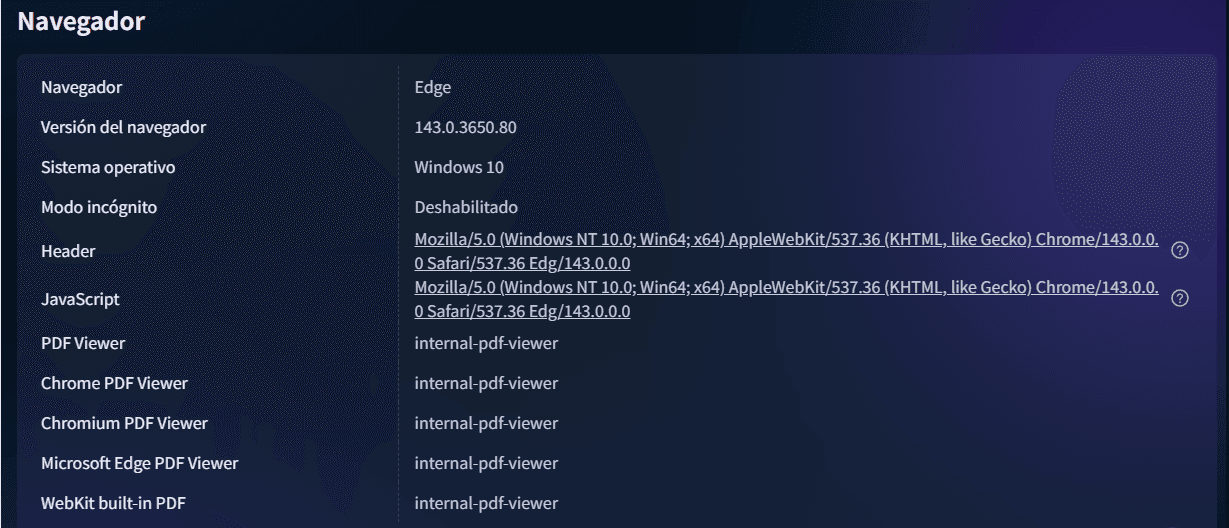This screenshot has height=528, width=1229.
Task: Click the help icon beside the Header row
Action: click(x=1179, y=251)
